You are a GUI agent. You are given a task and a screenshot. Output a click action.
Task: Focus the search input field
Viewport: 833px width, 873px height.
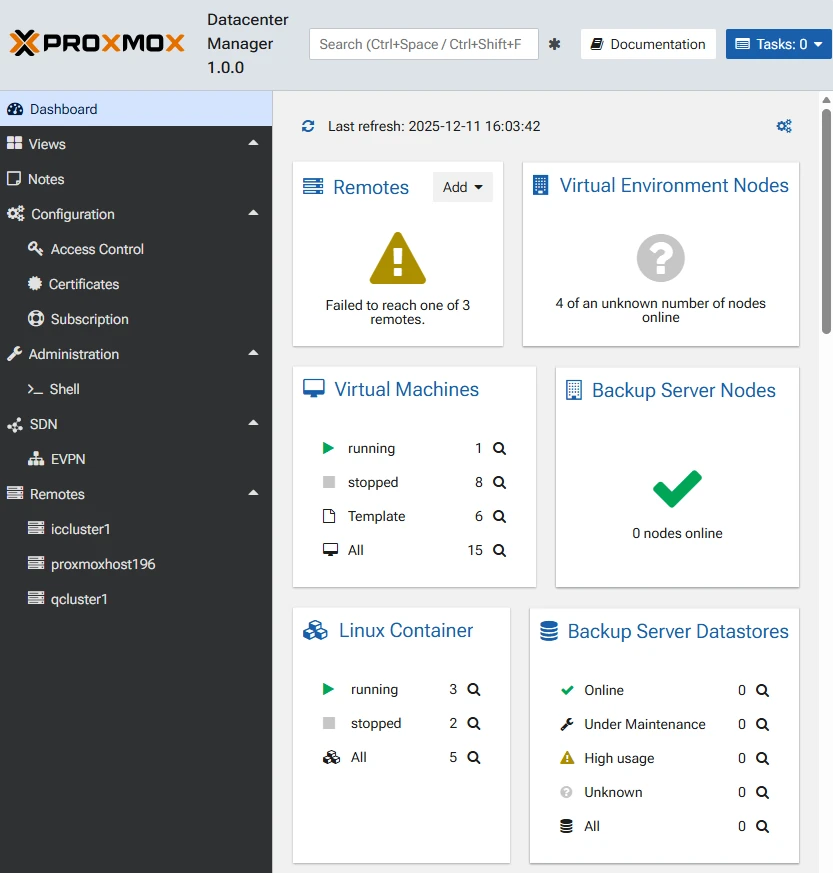(x=423, y=44)
